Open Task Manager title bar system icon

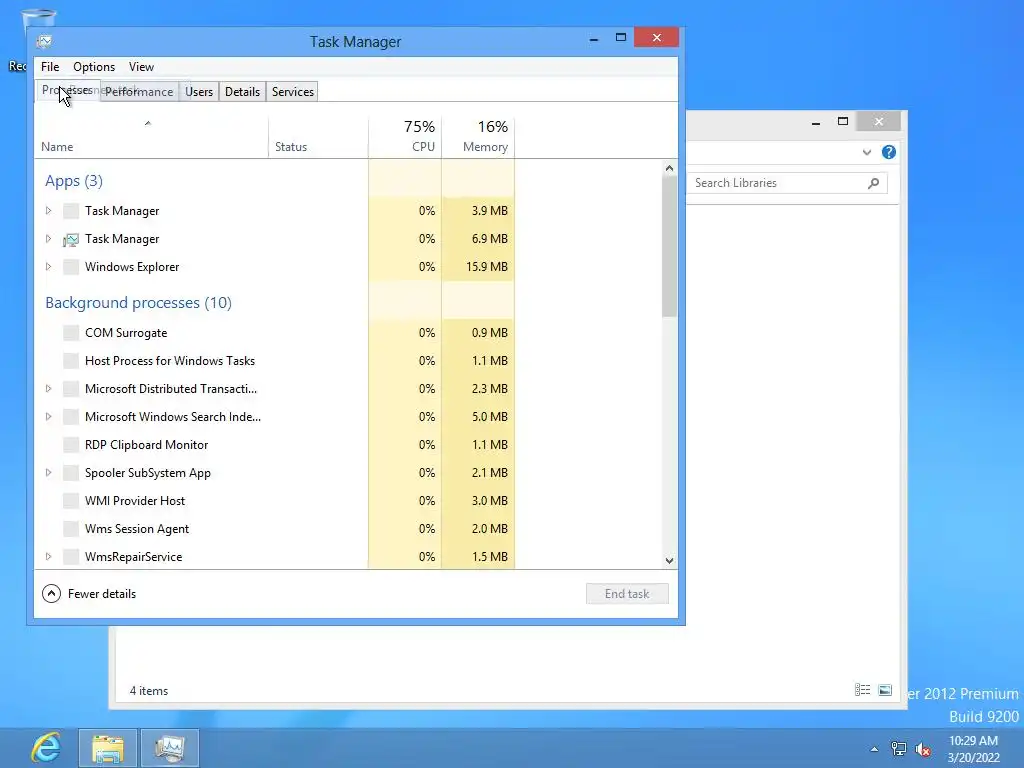pyautogui.click(x=44, y=41)
